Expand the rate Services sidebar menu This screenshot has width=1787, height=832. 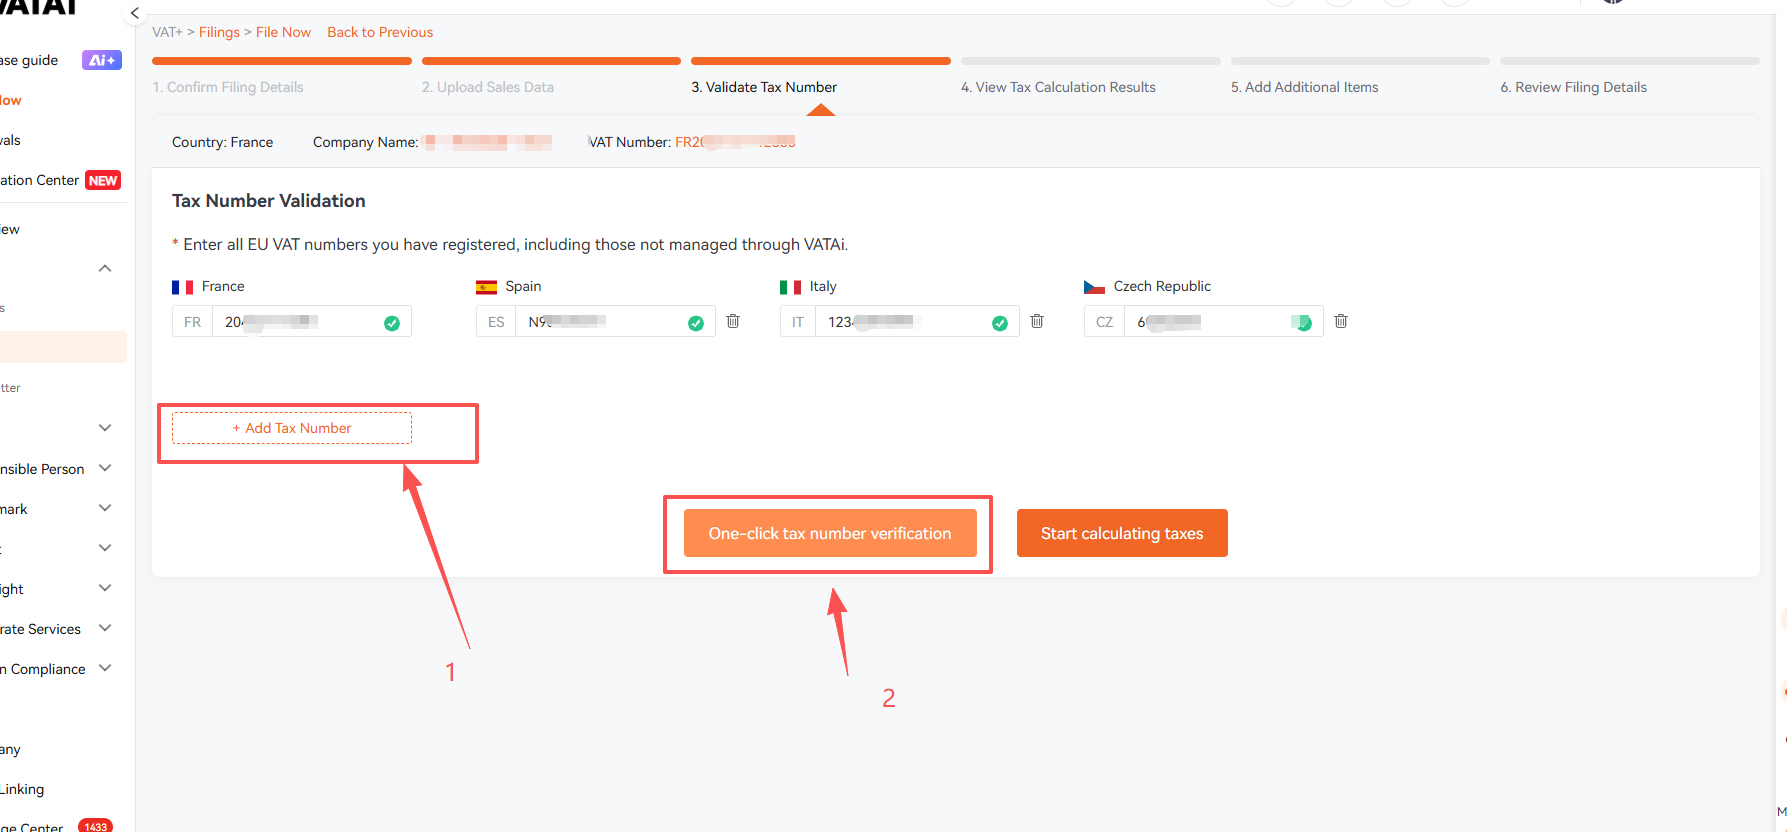(x=105, y=628)
